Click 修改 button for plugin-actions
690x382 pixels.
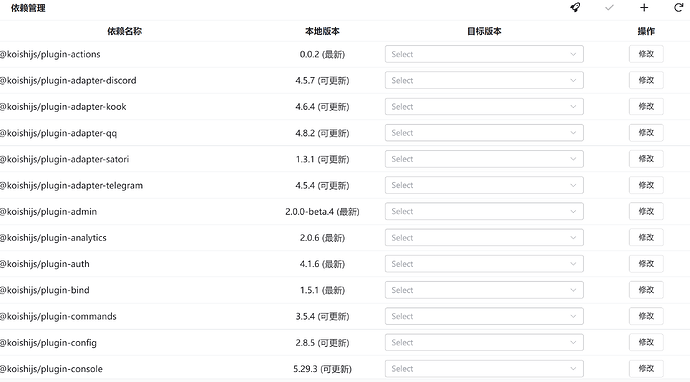(646, 54)
